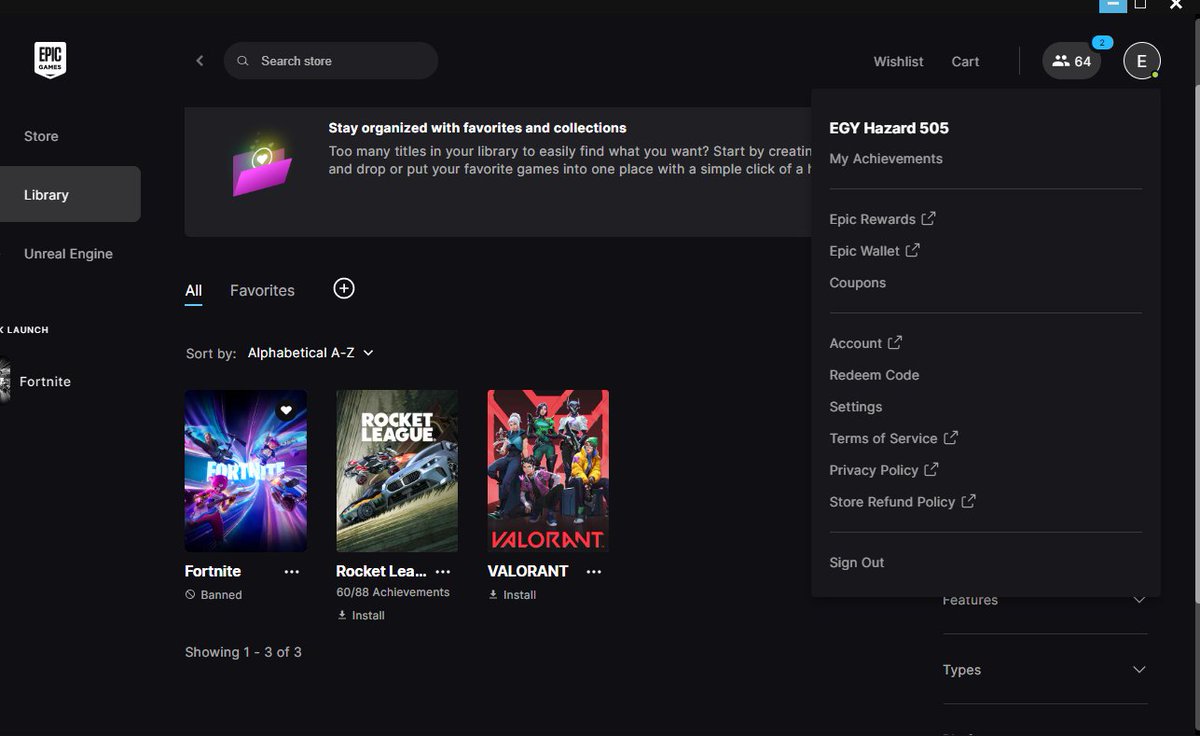Click the search magnifier icon

point(243,61)
